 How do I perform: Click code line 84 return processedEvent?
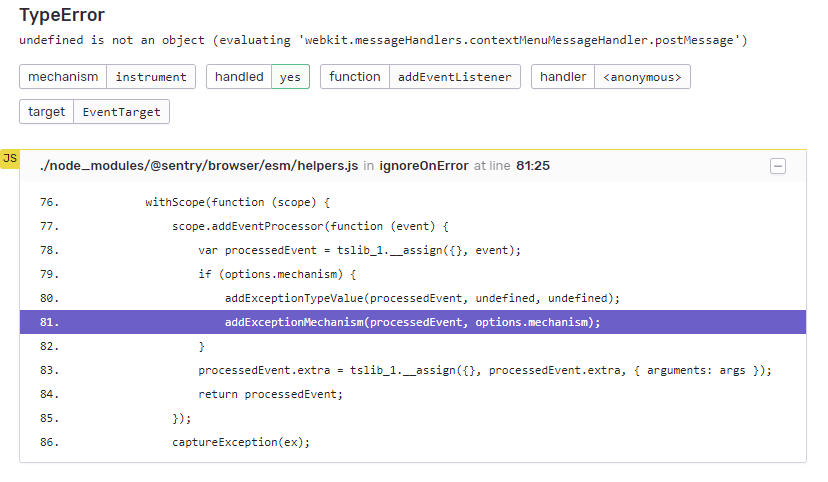(413, 394)
